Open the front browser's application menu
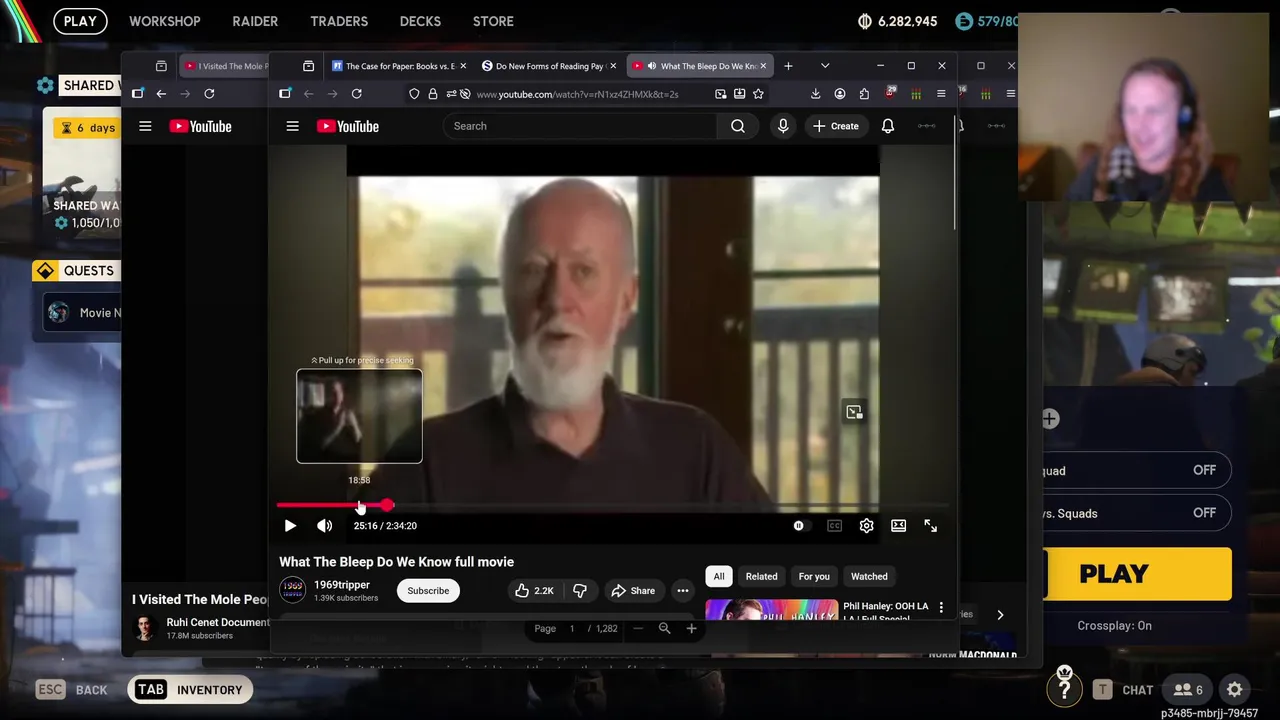Image resolution: width=1280 pixels, height=720 pixels. coord(941,94)
